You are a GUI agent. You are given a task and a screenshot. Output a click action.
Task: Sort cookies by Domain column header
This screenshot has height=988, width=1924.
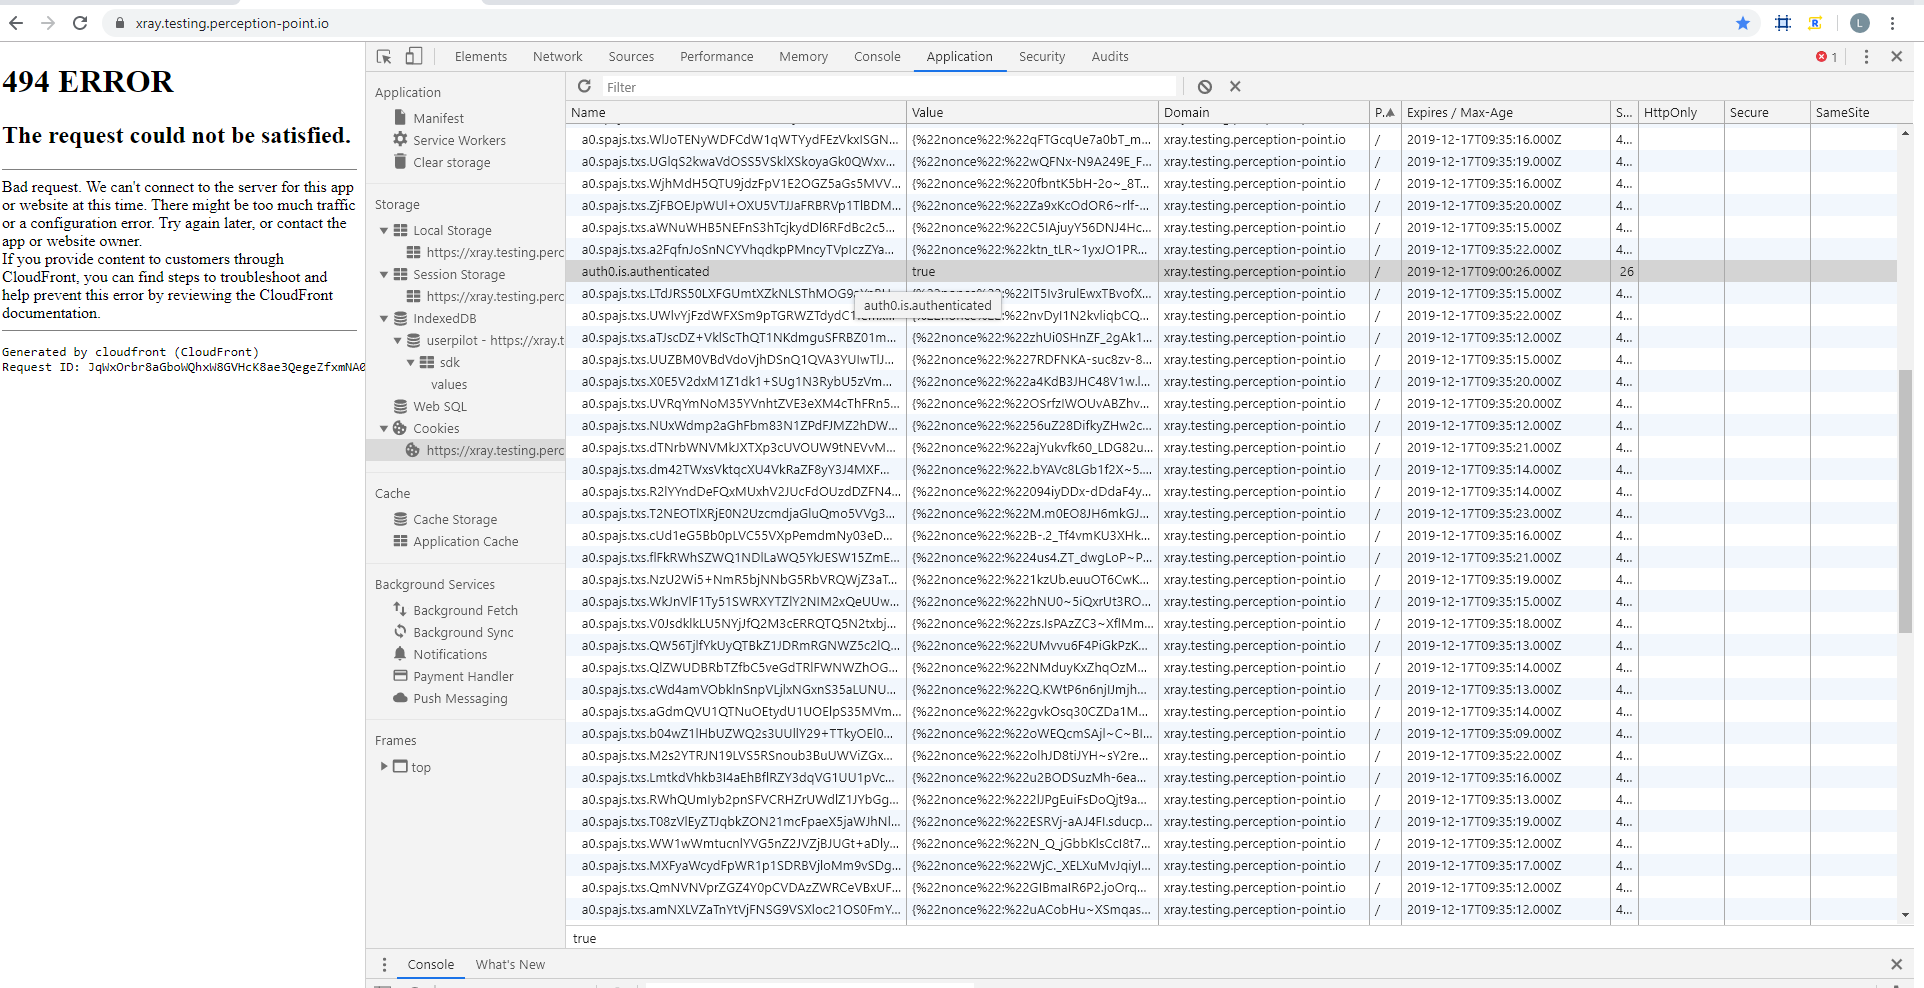[1264, 112]
